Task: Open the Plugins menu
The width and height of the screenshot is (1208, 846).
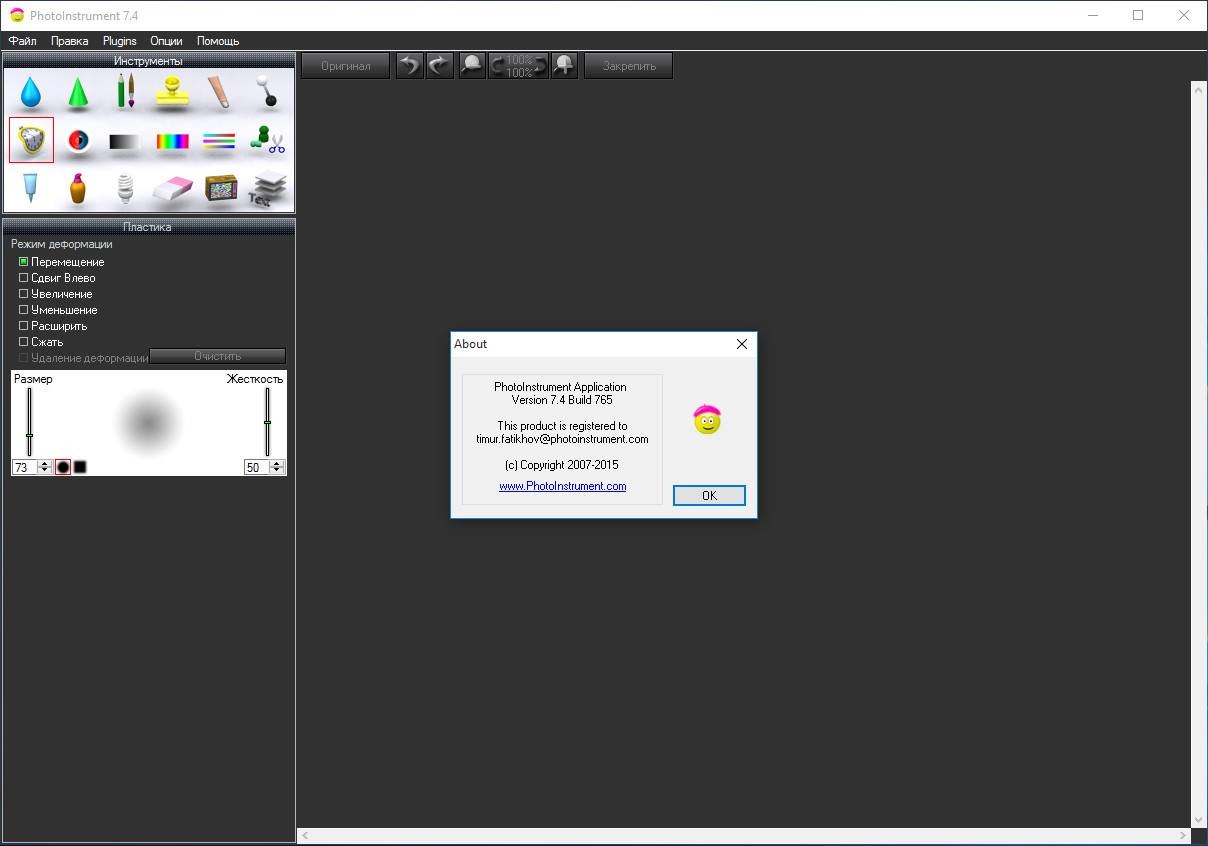Action: [x=120, y=41]
